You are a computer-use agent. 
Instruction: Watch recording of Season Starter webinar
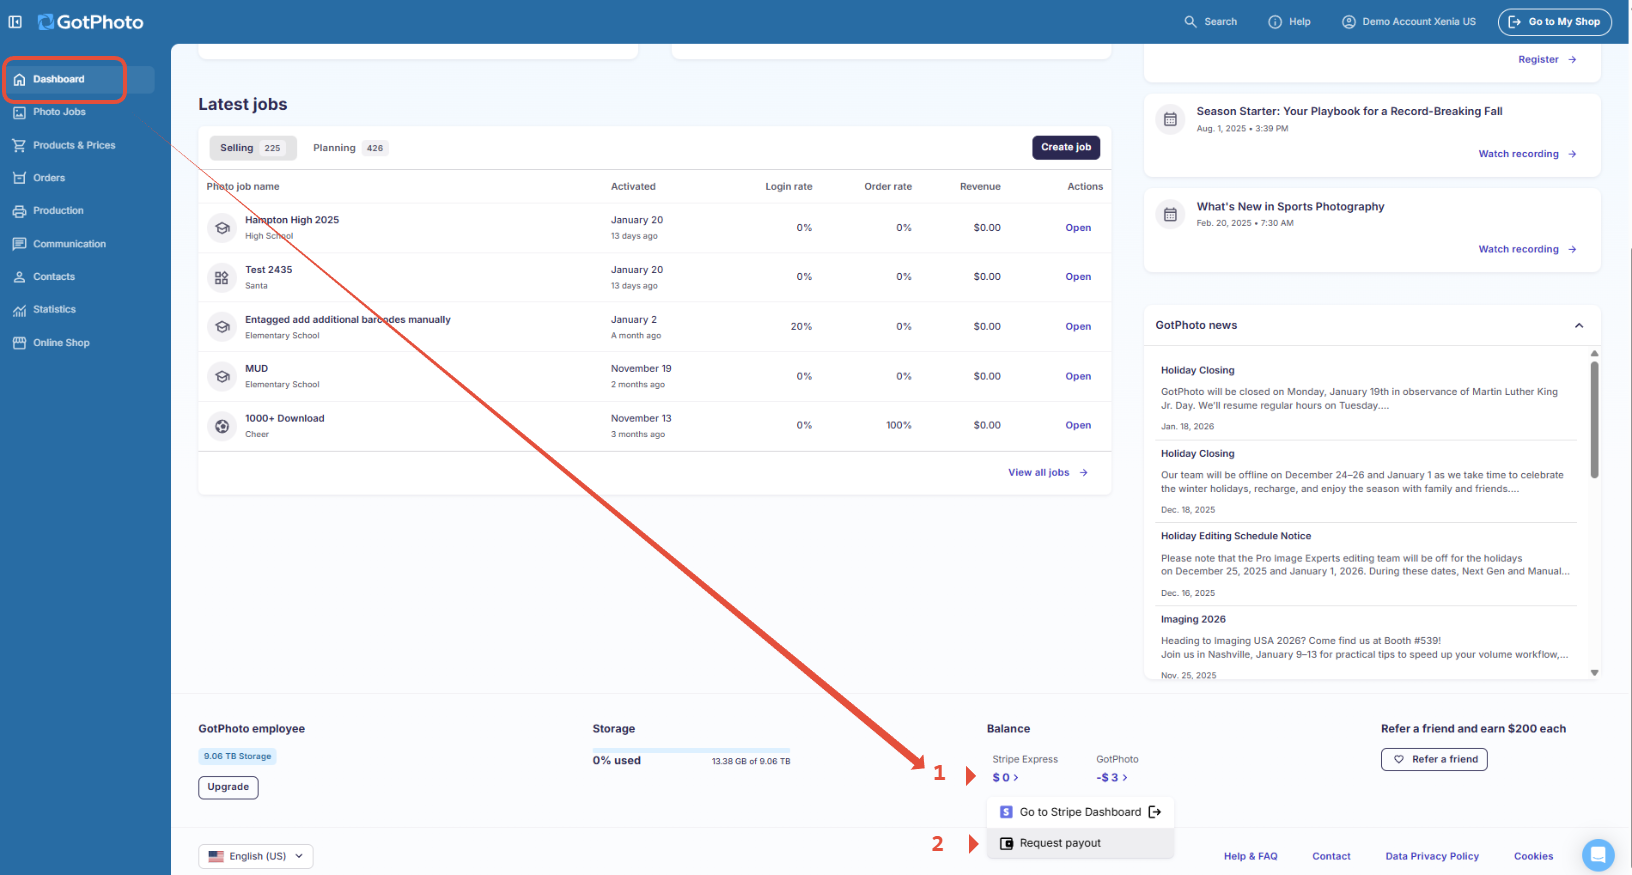click(x=1527, y=154)
